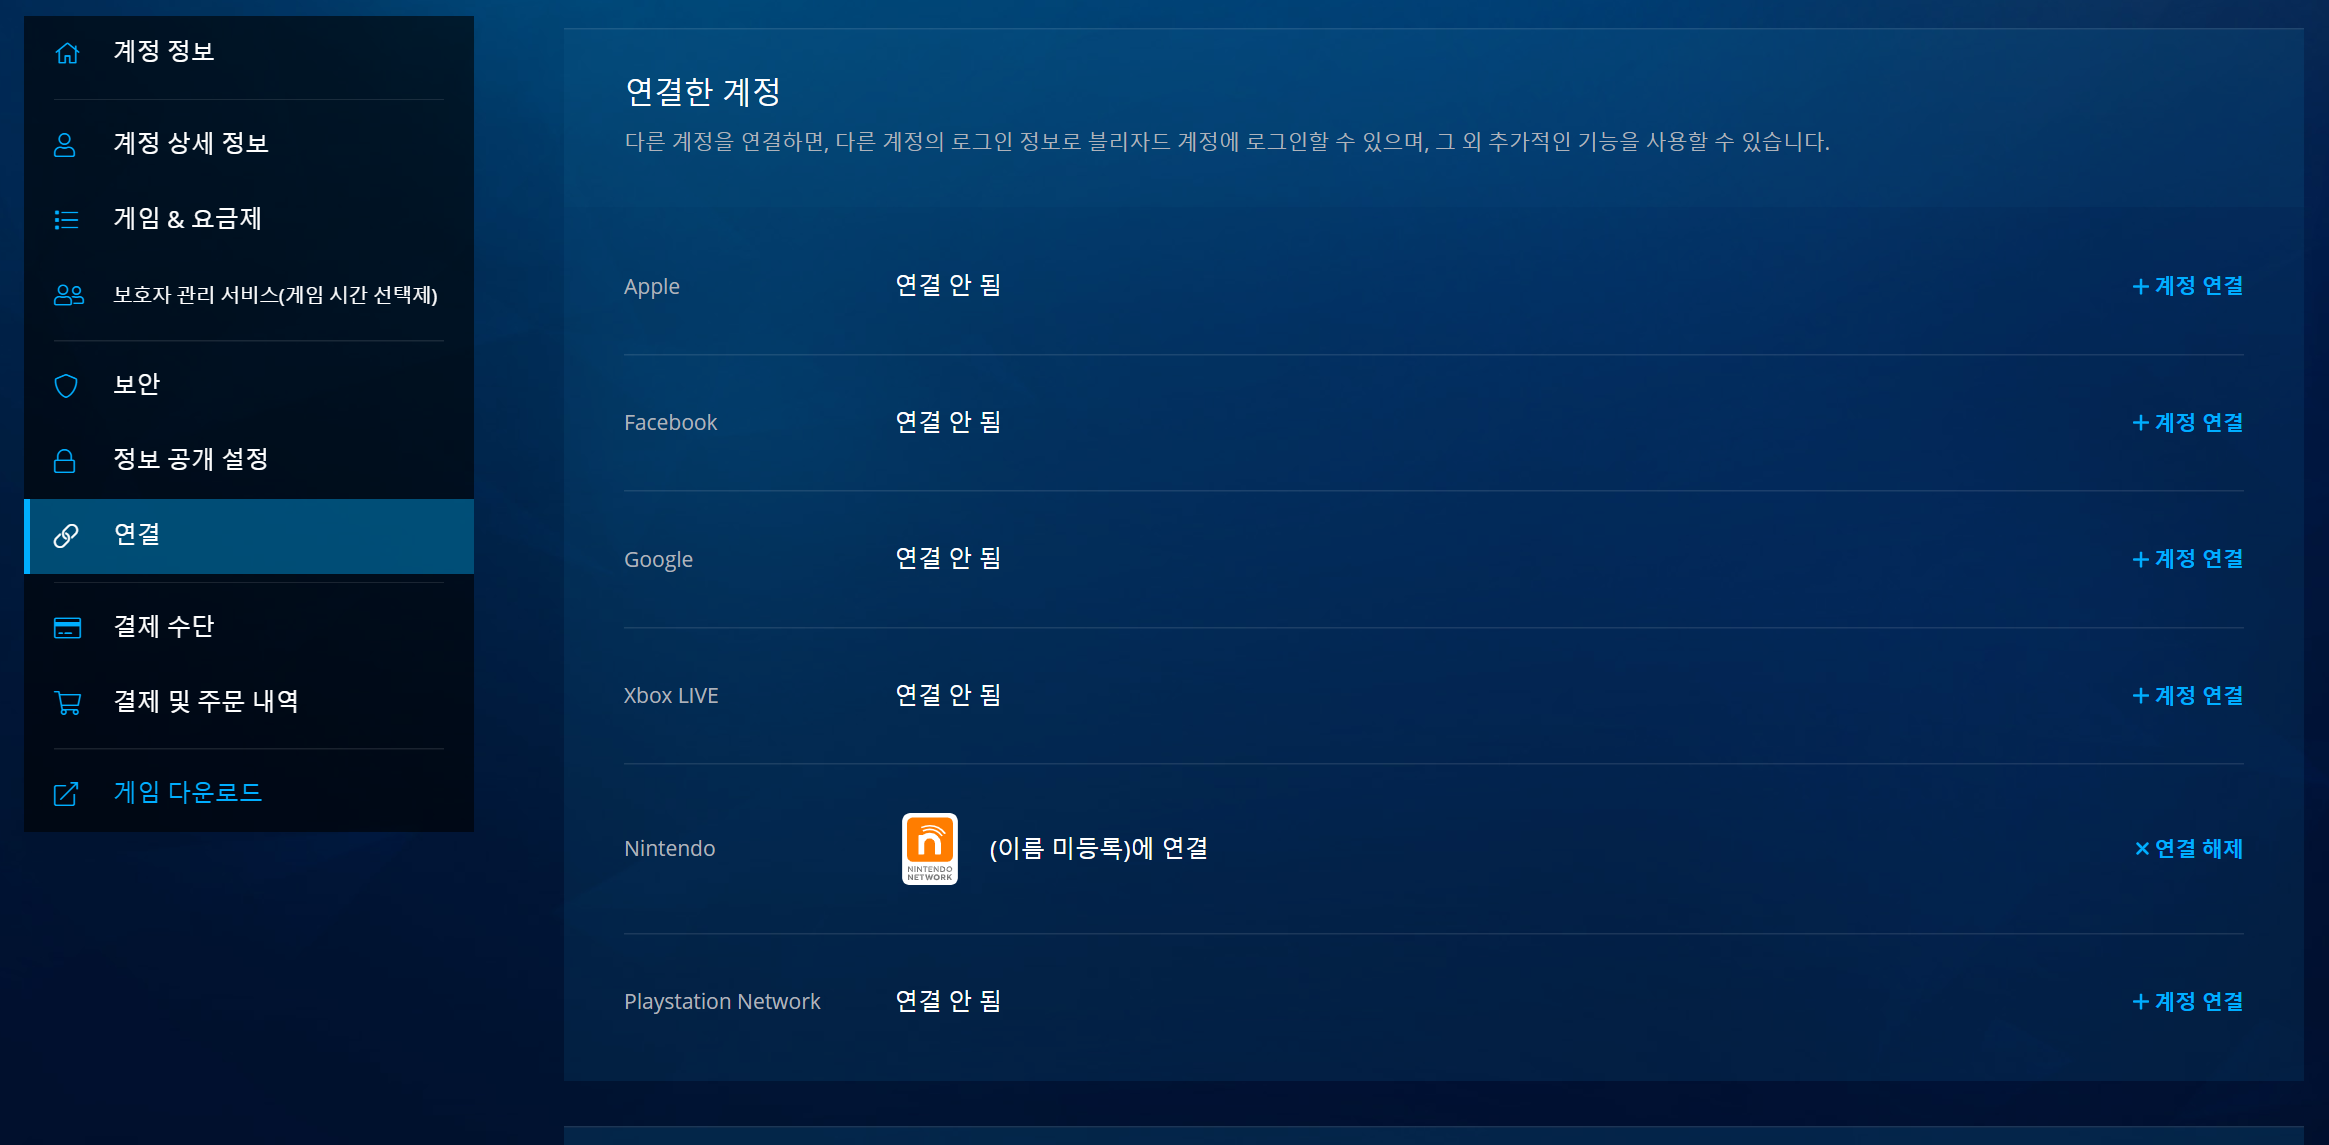Image resolution: width=2329 pixels, height=1145 pixels.
Task: Click the Nintendo Network logo thumbnail
Action: [929, 849]
